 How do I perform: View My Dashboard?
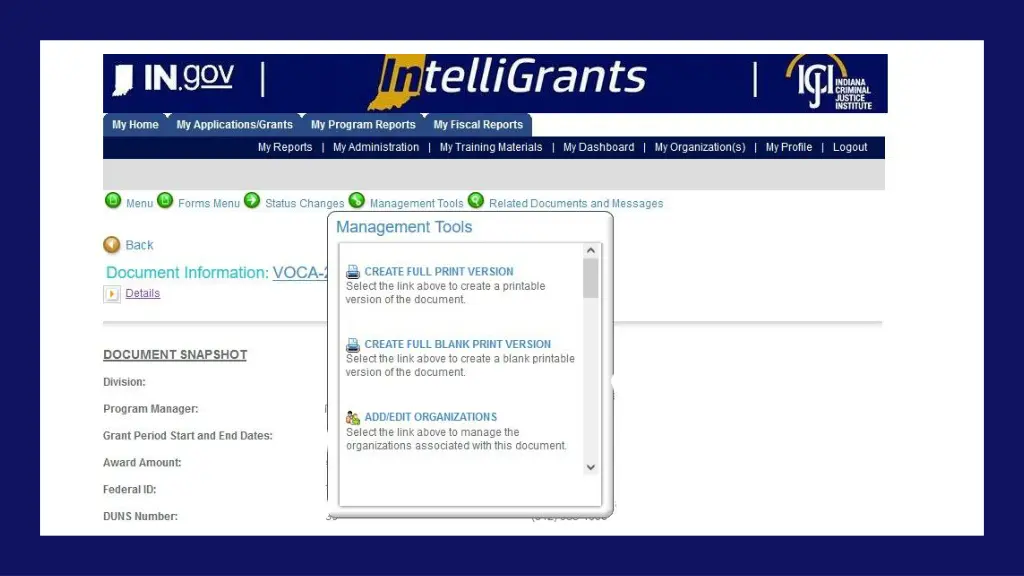tap(599, 148)
